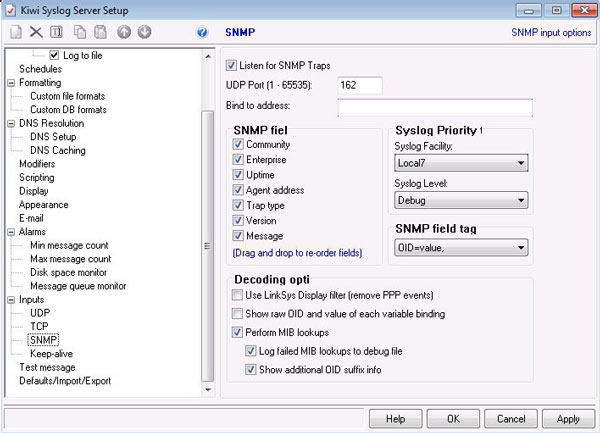The height and width of the screenshot is (433, 600).
Task: Toggle the Listen for SNMP Traps checkbox
Action: tap(232, 66)
